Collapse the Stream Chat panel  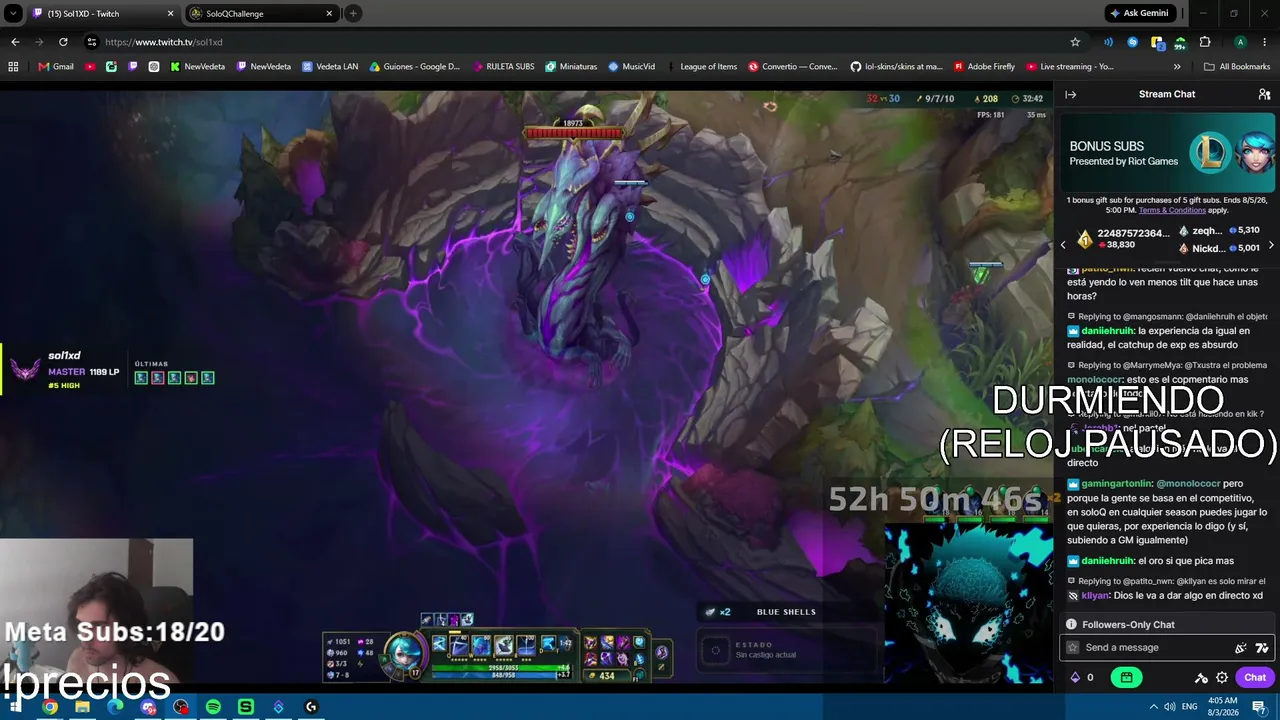(1070, 94)
